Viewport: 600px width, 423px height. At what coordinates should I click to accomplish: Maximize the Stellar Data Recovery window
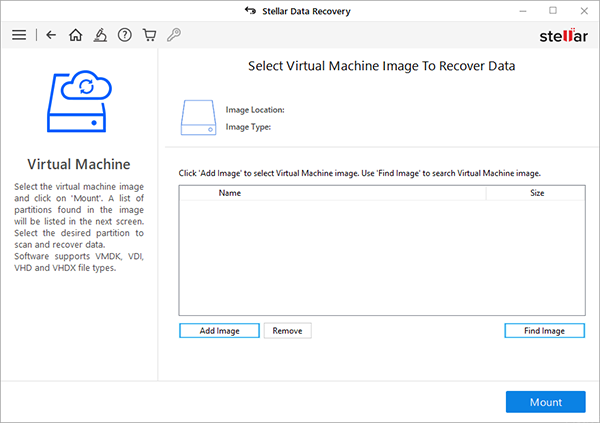click(553, 11)
